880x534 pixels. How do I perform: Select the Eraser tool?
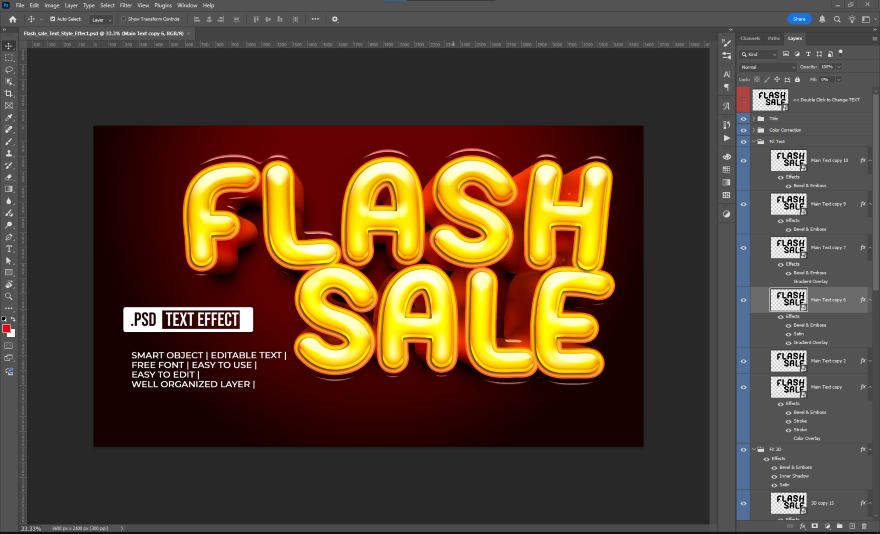point(8,177)
